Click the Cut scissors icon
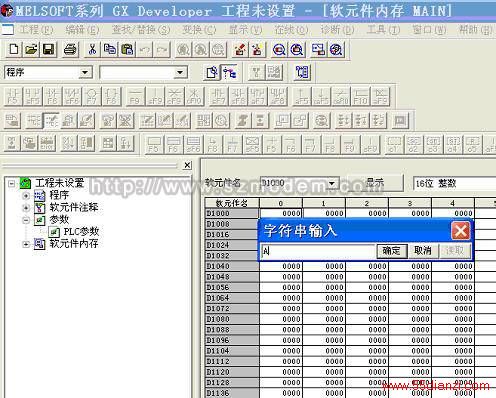496x398 pixels. coord(92,50)
